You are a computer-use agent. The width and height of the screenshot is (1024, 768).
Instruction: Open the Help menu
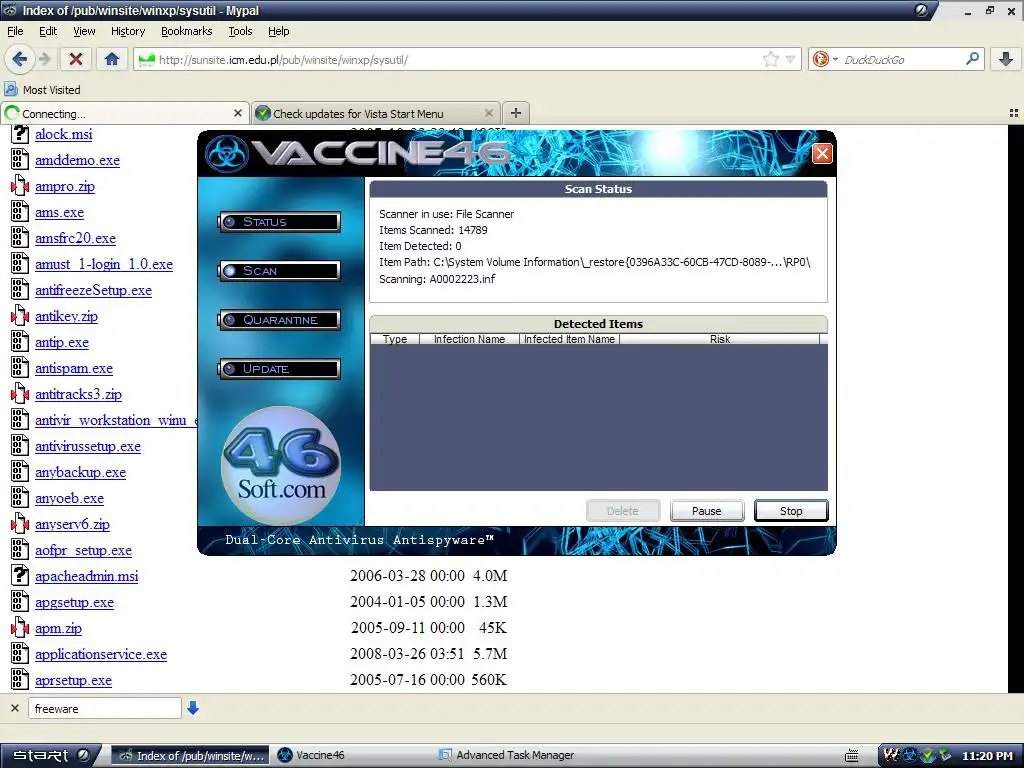[x=279, y=31]
